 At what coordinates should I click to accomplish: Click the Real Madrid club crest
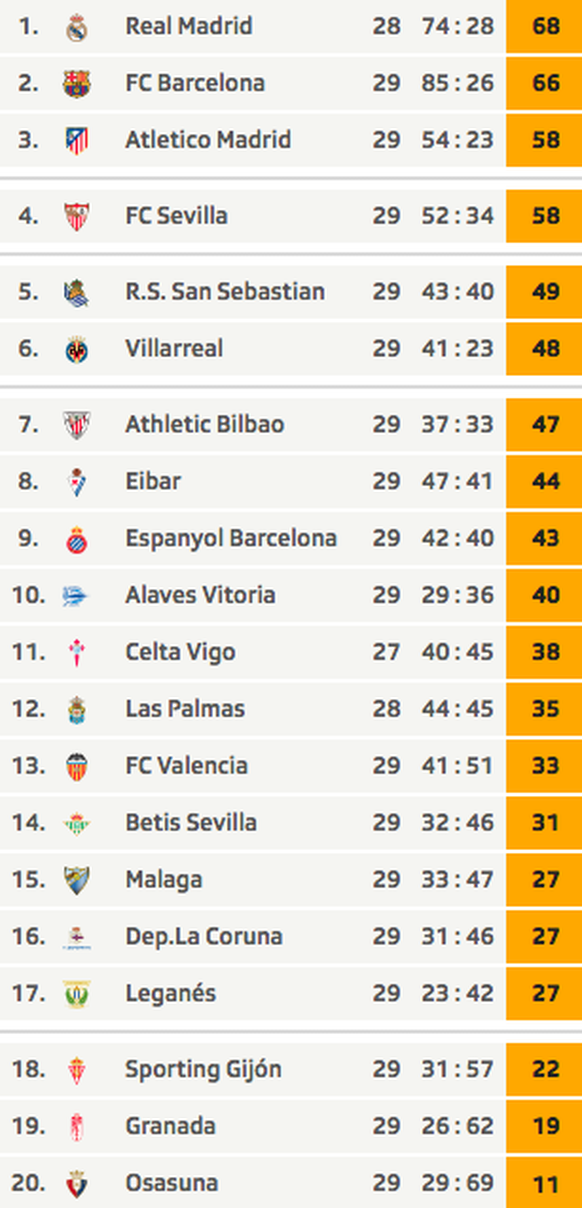[77, 27]
